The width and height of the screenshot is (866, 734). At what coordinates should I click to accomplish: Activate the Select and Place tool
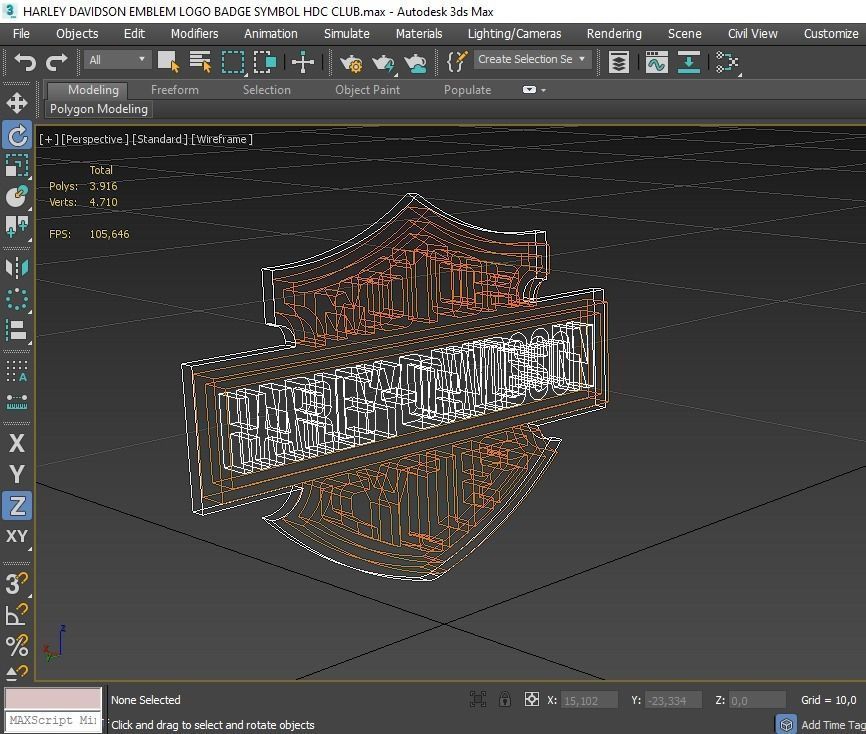[x=17, y=196]
